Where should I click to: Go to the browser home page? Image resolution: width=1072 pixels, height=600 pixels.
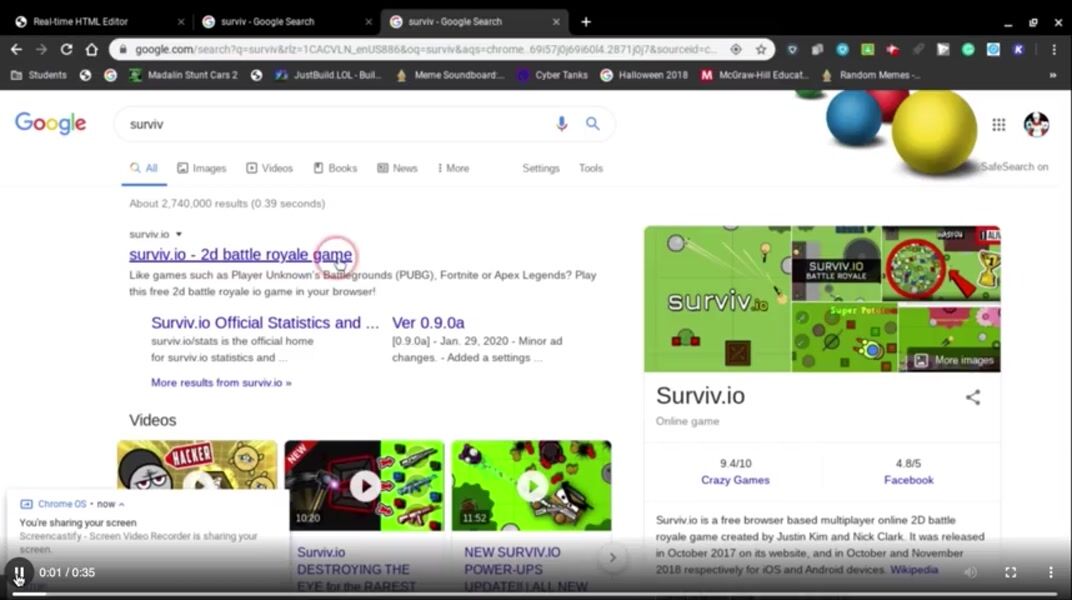tap(92, 49)
